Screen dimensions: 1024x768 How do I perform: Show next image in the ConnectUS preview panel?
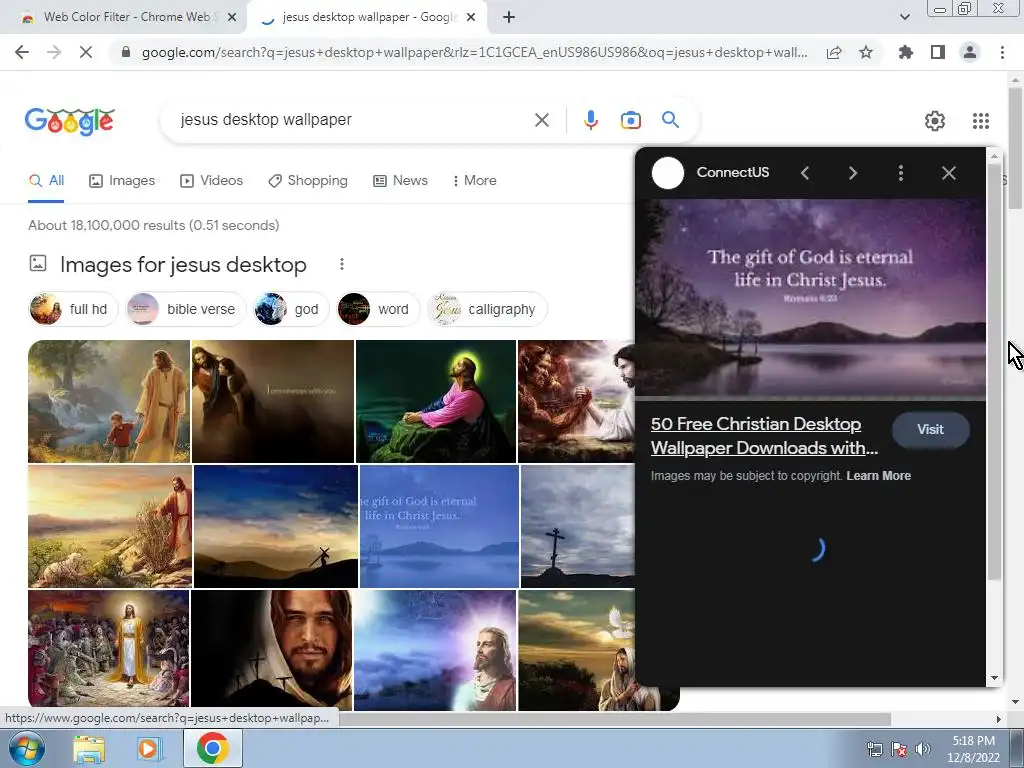(853, 173)
